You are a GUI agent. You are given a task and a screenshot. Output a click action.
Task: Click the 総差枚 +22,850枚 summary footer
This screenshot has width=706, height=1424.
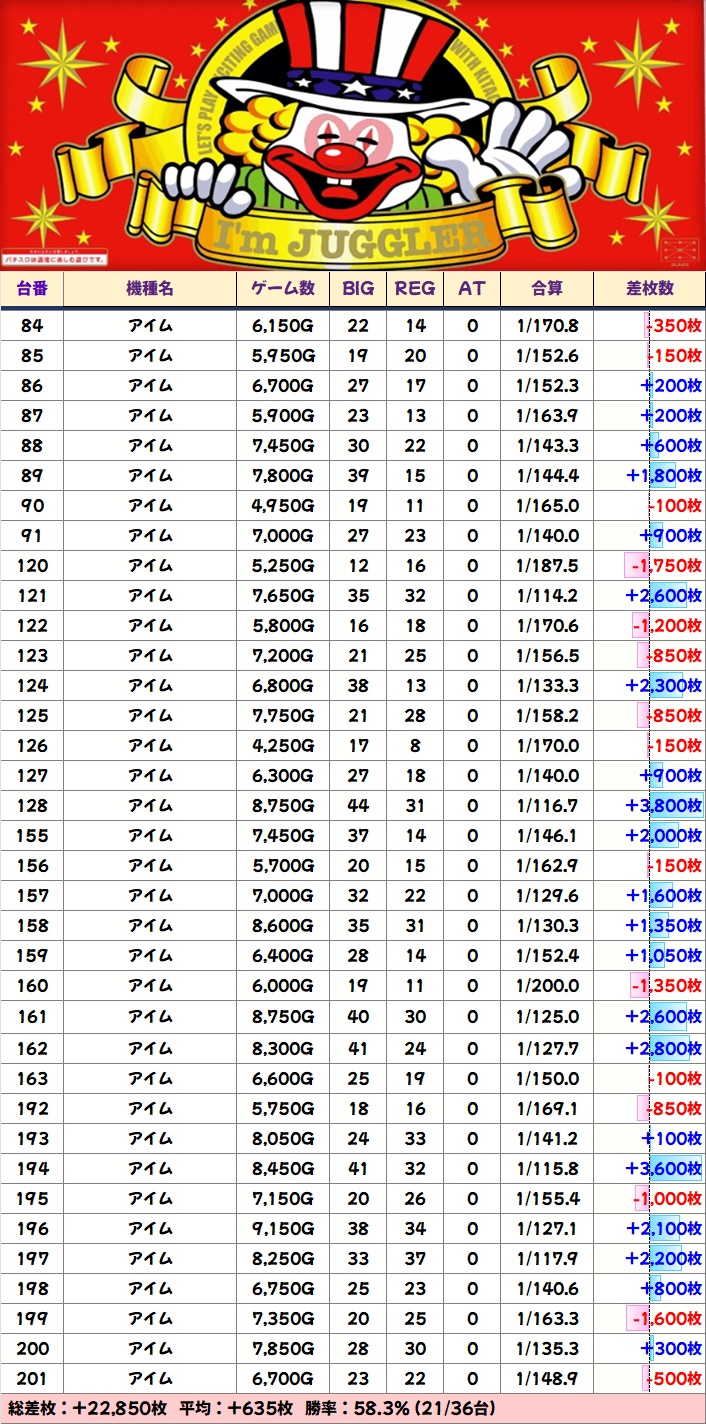(x=353, y=1409)
